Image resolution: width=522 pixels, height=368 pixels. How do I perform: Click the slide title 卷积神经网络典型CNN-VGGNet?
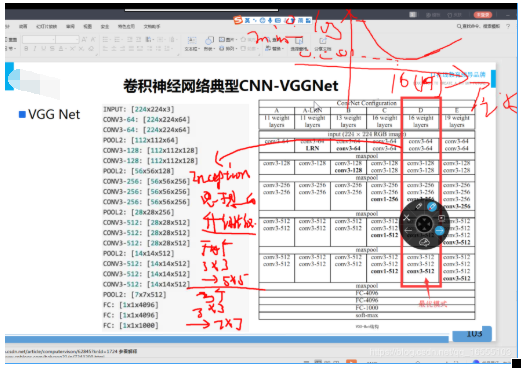(x=231, y=86)
